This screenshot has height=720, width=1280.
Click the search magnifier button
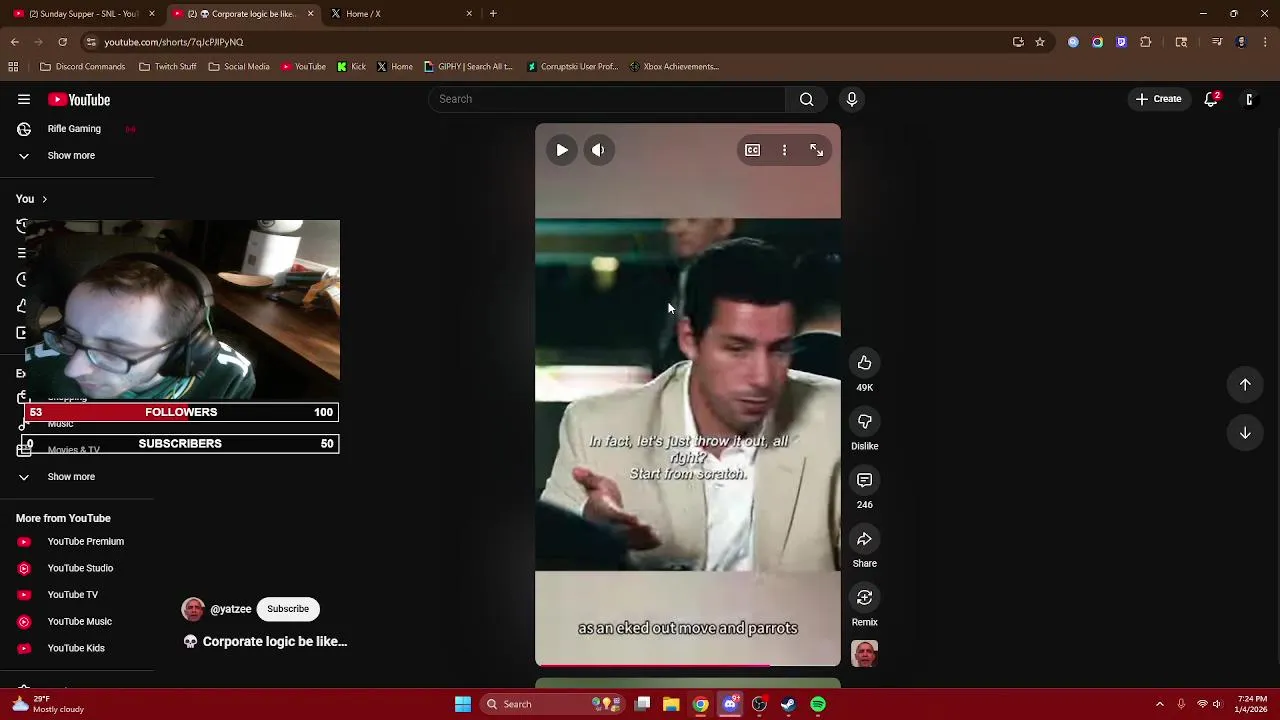tap(806, 99)
